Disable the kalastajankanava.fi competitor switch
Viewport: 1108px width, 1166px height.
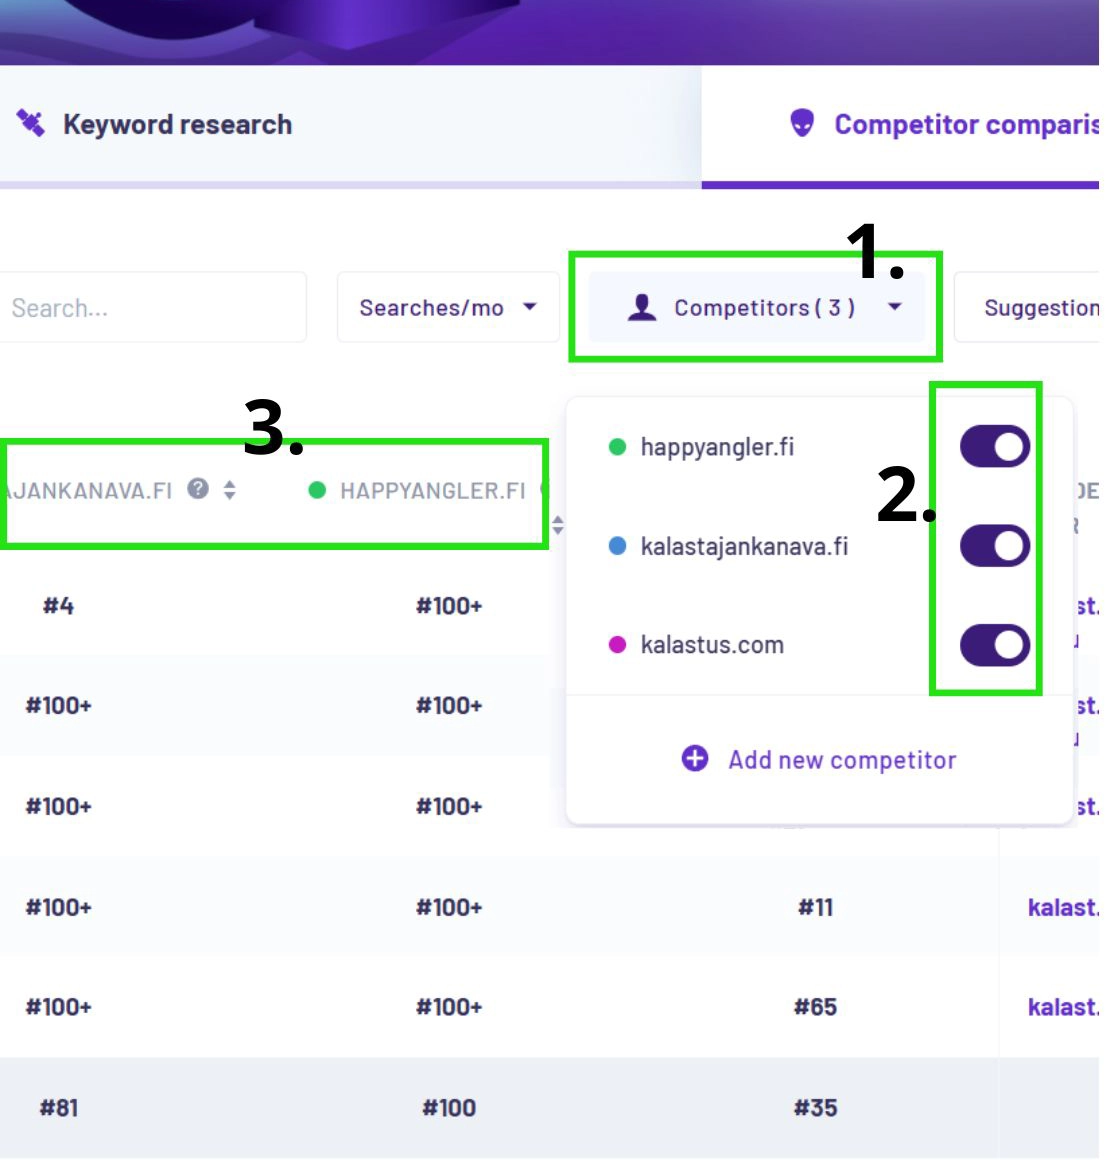coord(994,546)
